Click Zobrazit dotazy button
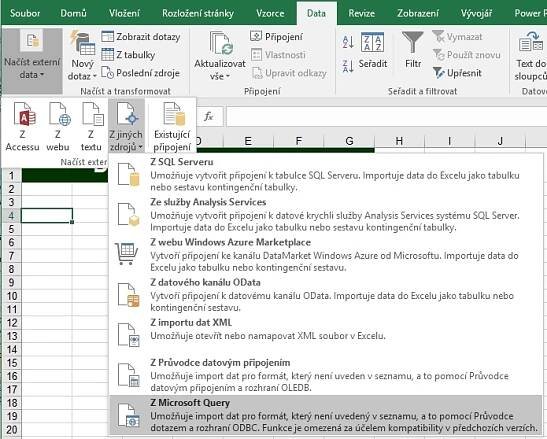547x439 pixels. (141, 37)
